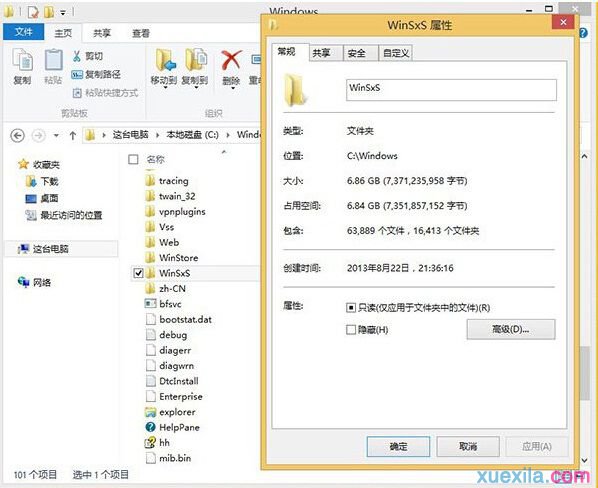Click the Cut (剪切) scissors icon
598x488 pixels.
(x=77, y=56)
